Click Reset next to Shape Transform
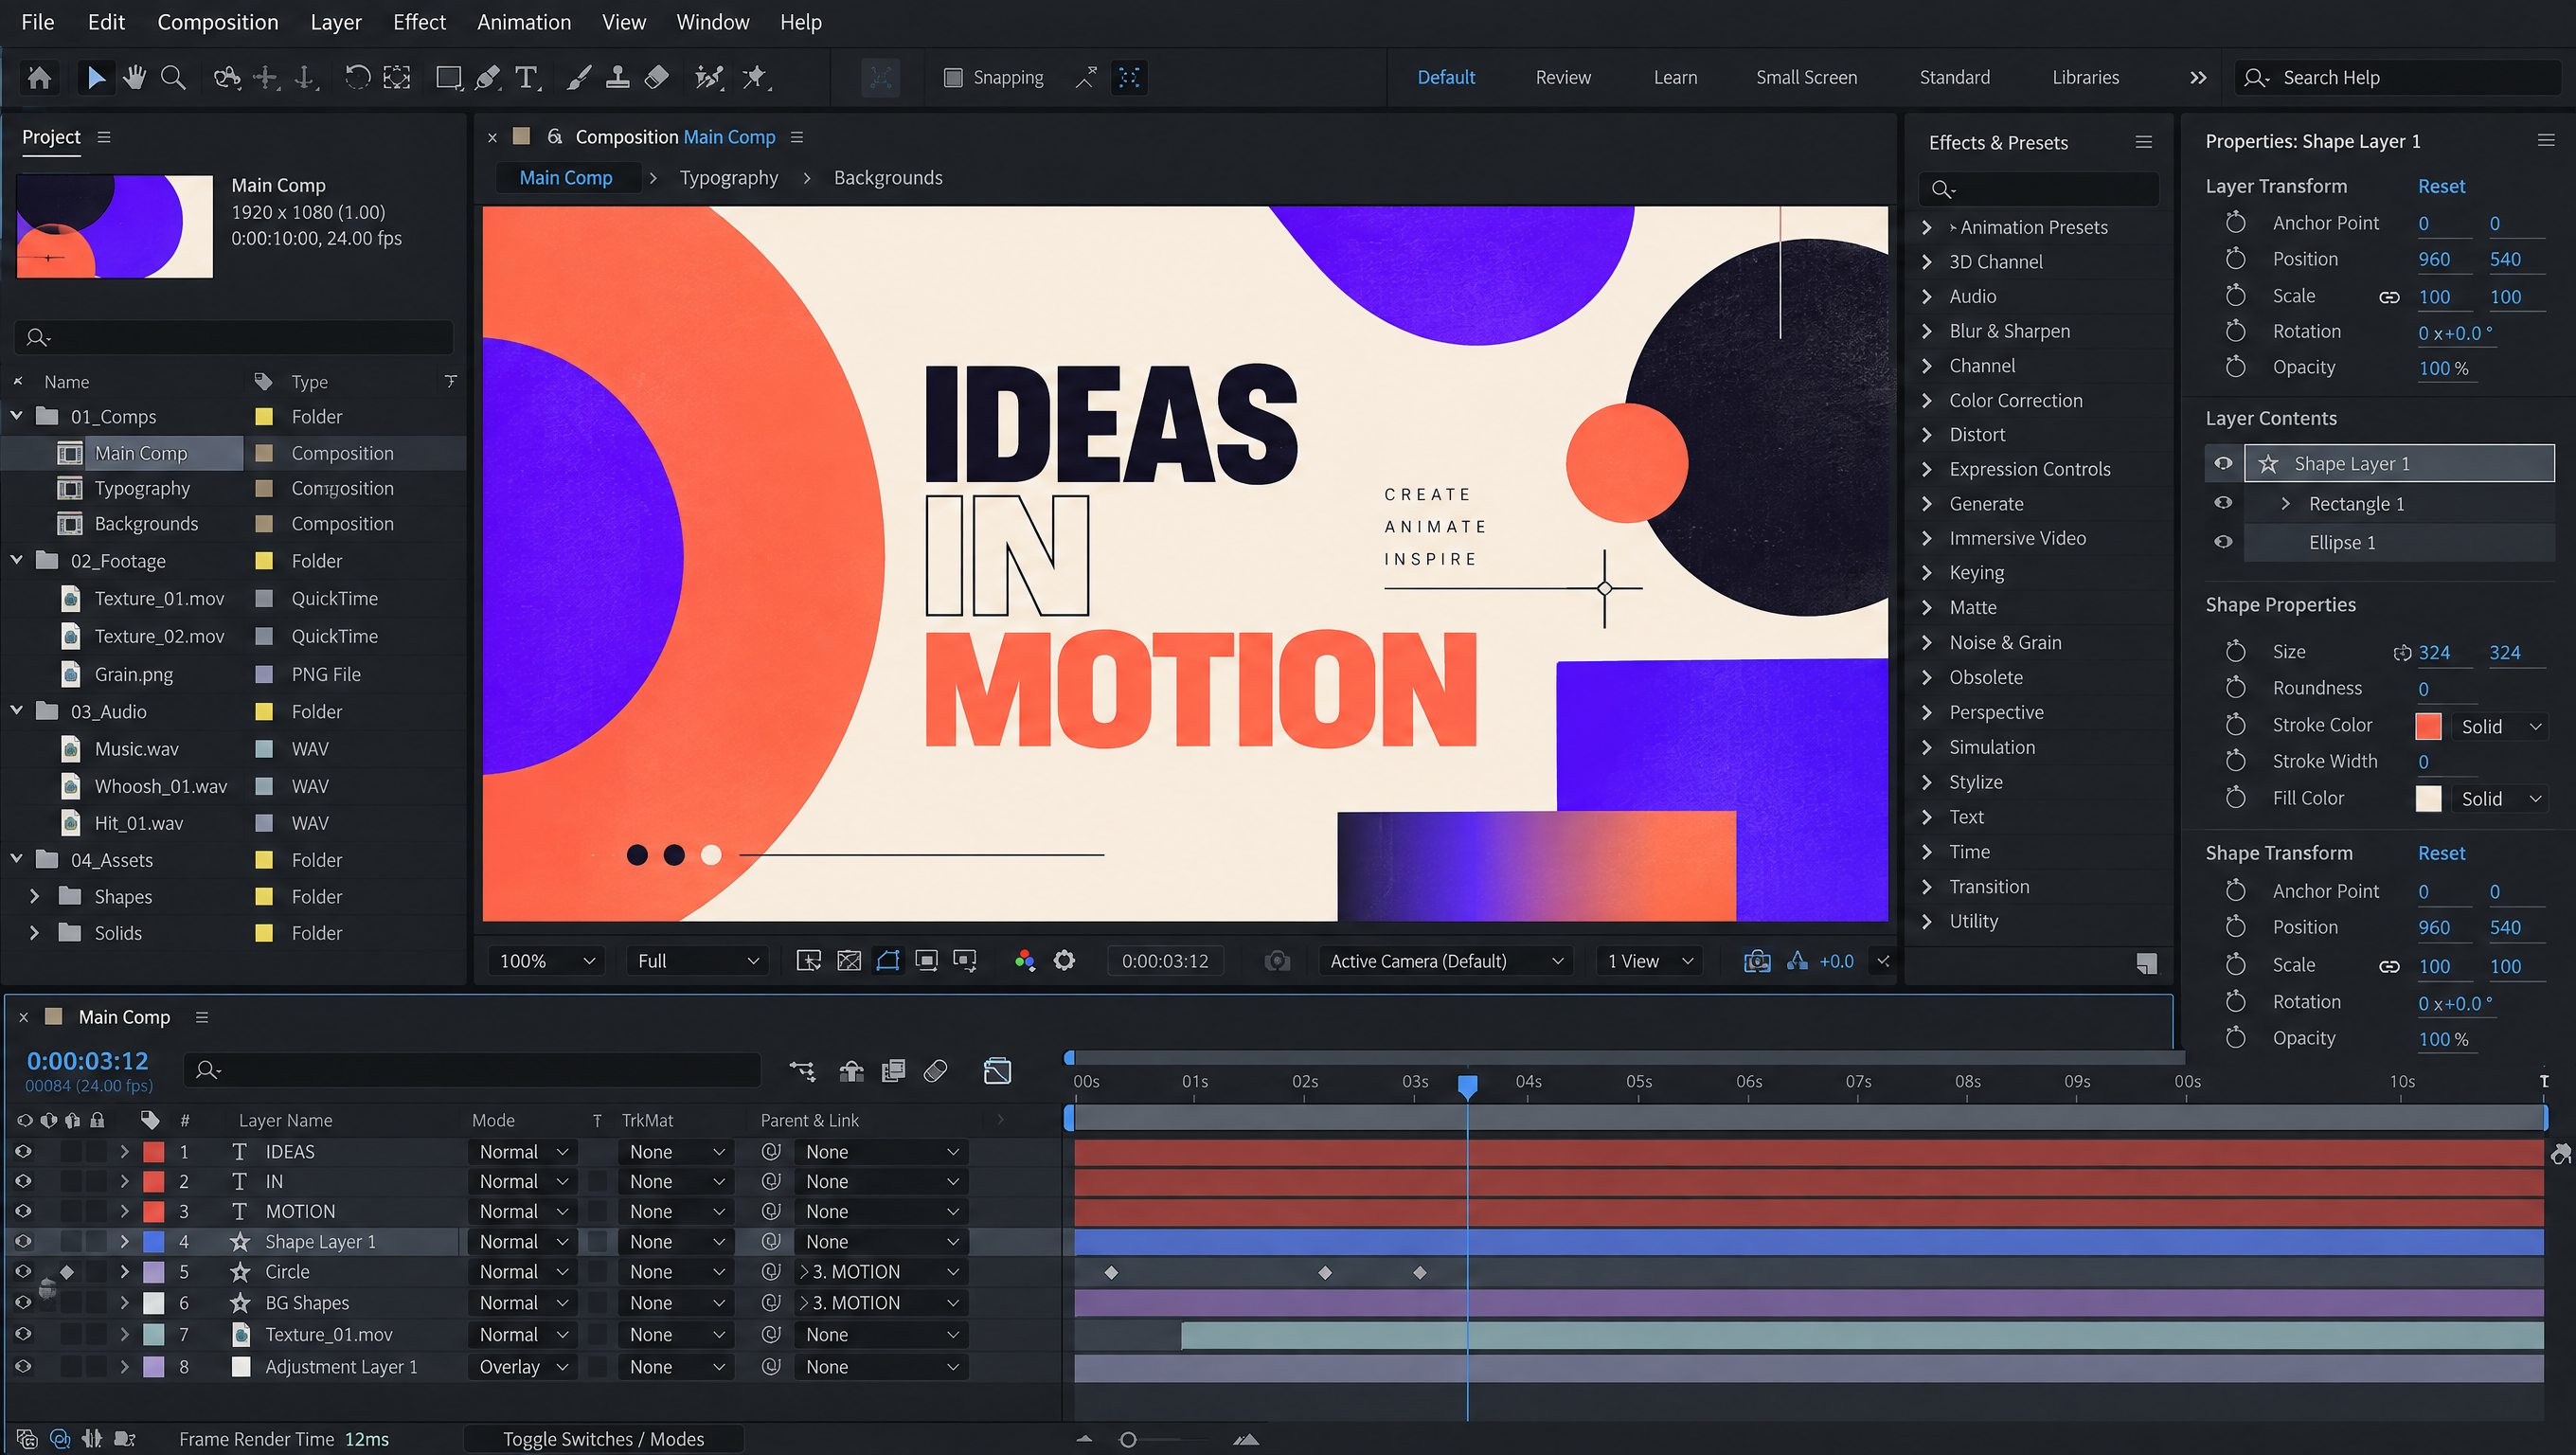The image size is (2576, 1455). click(2441, 853)
